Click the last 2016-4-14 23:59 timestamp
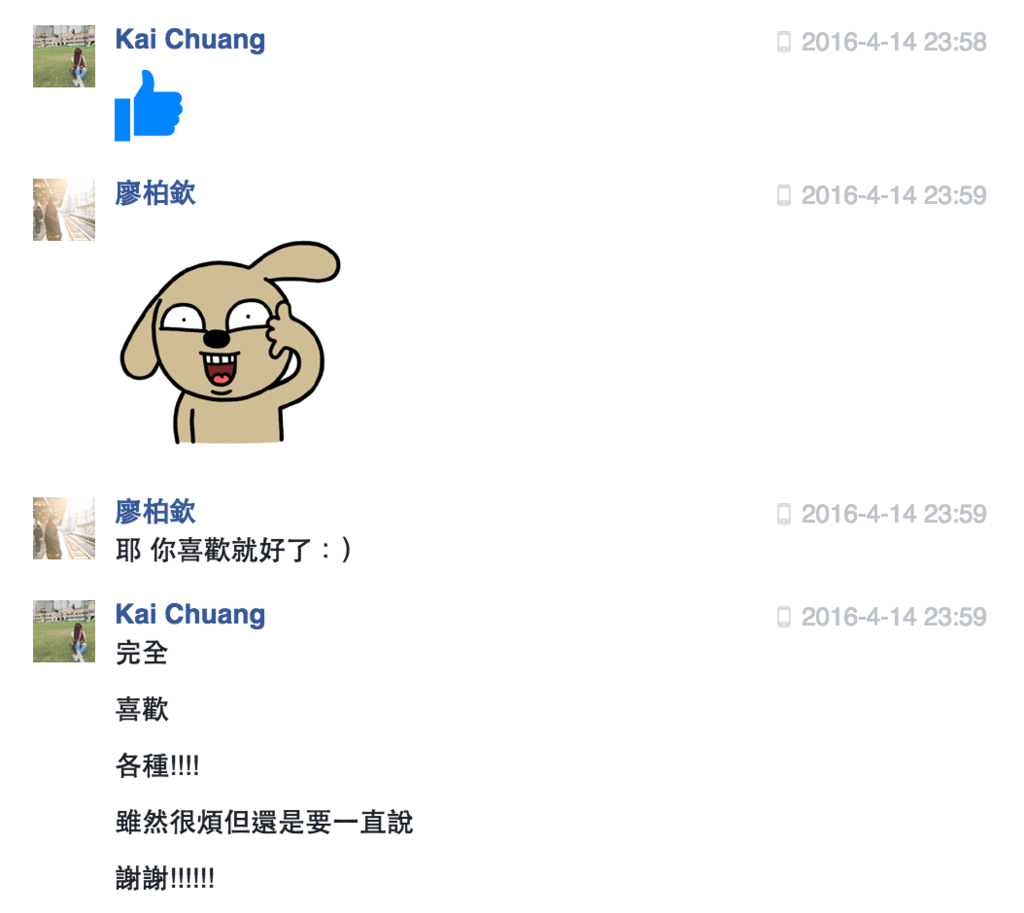The height and width of the screenshot is (913, 1024). 893,617
